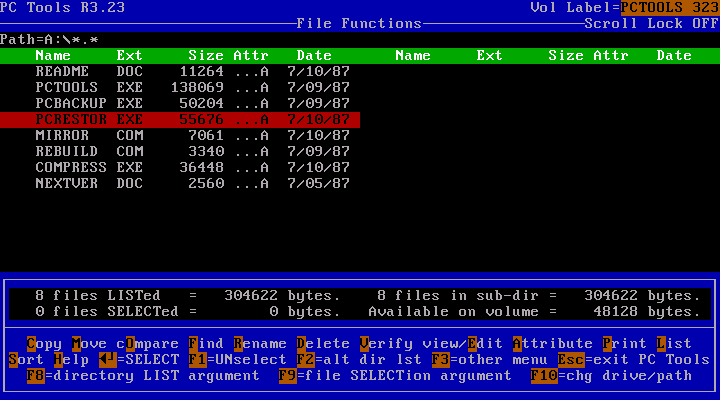Open Help from the command bar

pos(71,360)
